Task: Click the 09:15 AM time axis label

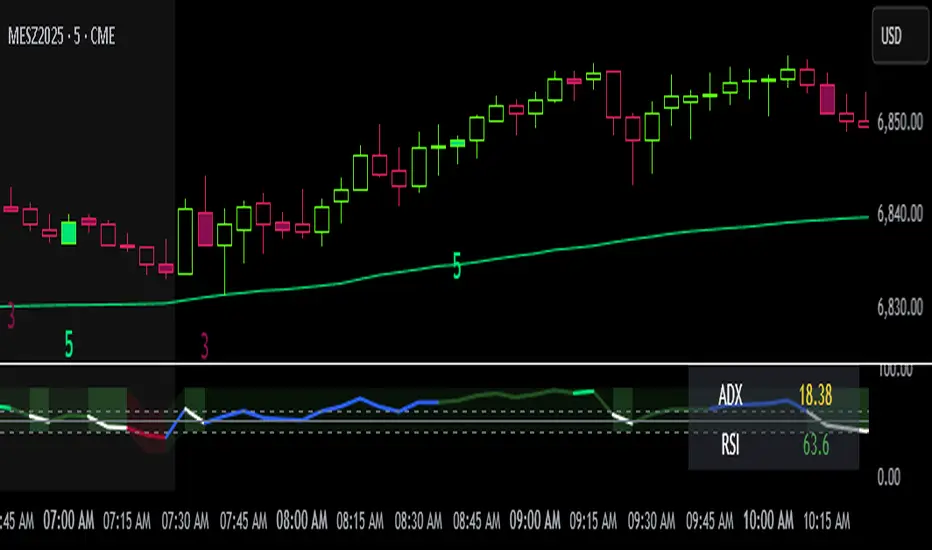Action: [593, 521]
